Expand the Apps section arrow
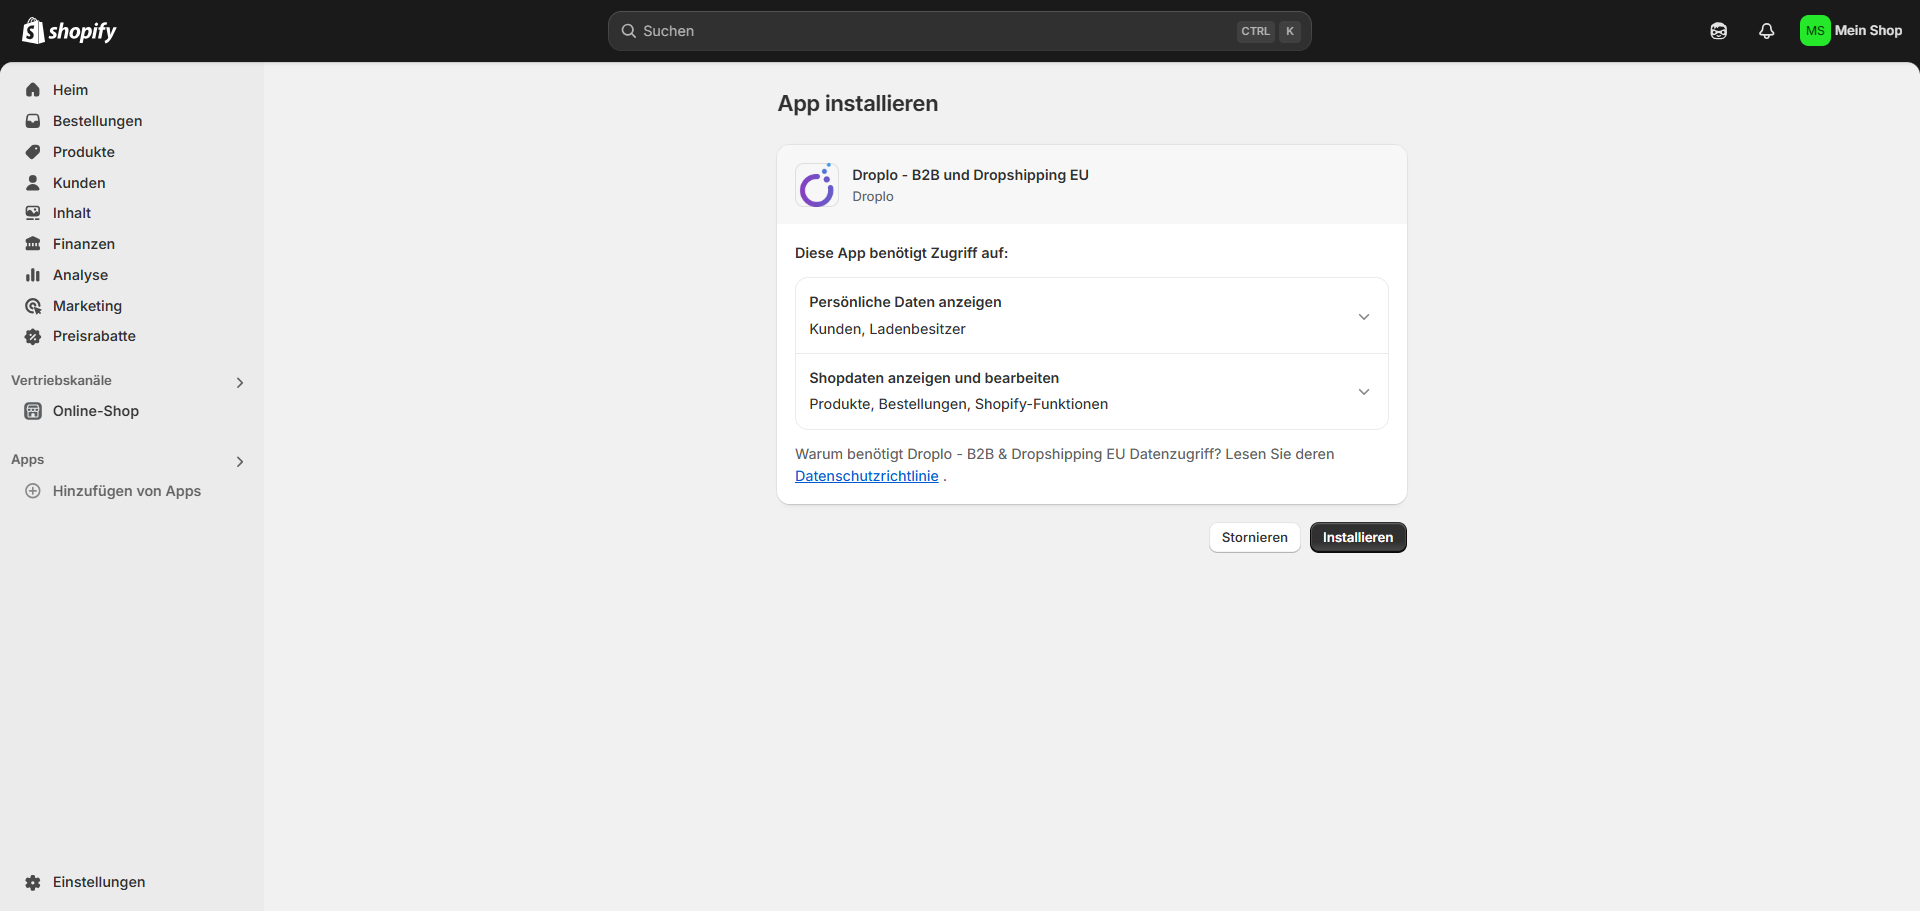1920x911 pixels. (240, 461)
